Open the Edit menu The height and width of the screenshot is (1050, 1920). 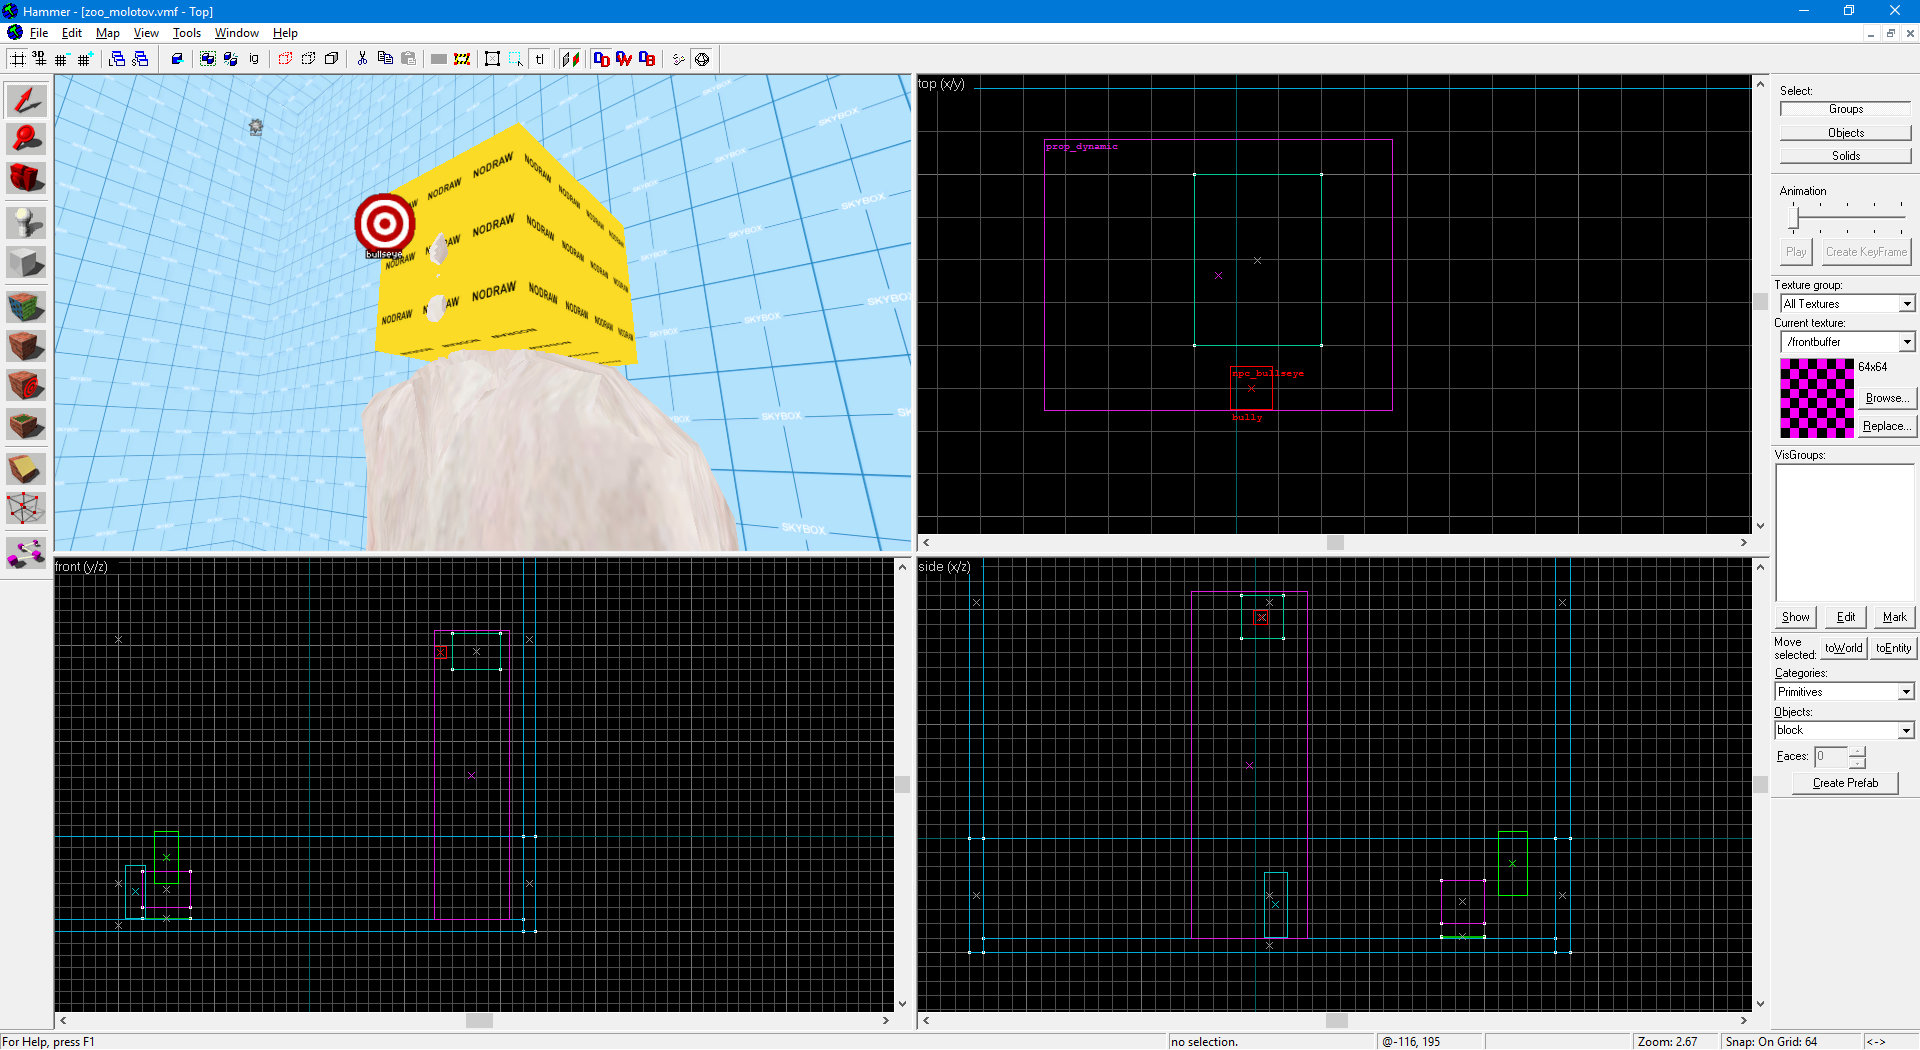72,33
